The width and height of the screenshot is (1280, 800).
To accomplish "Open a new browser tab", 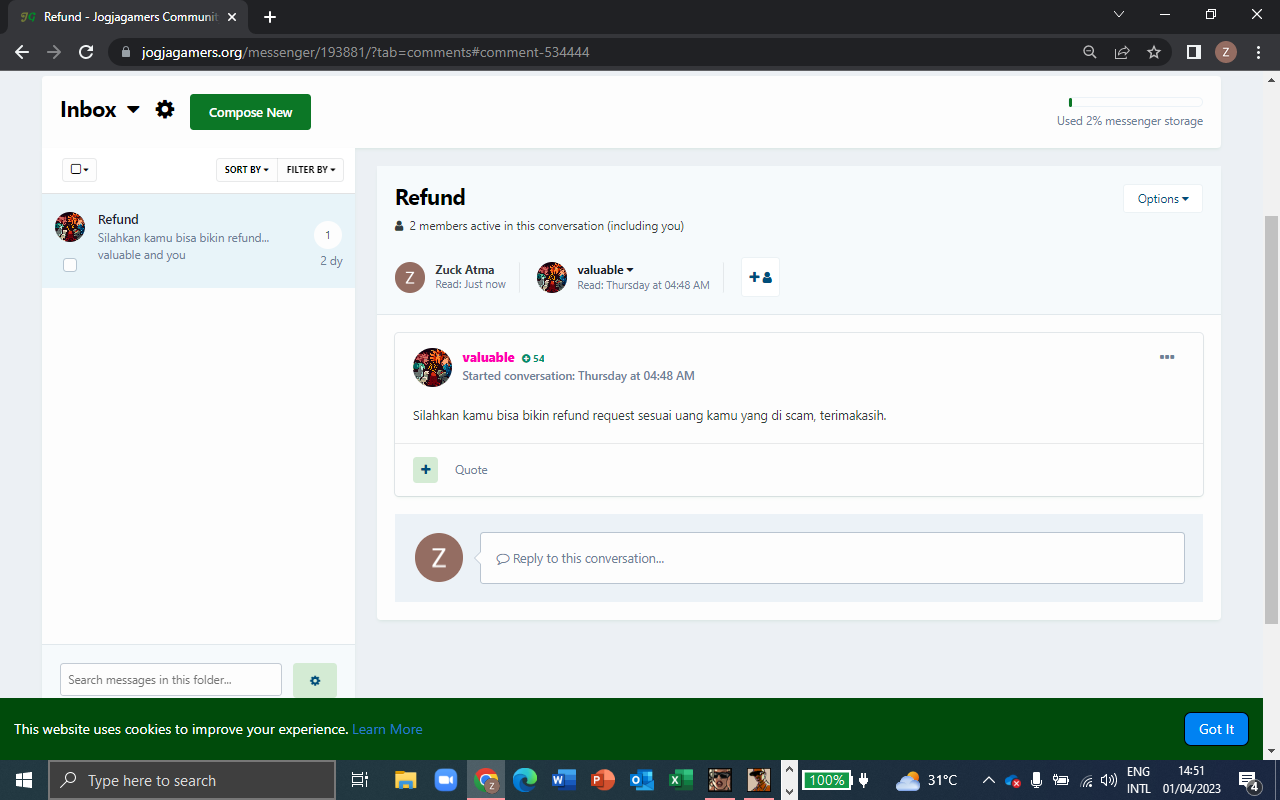I will pyautogui.click(x=270, y=17).
